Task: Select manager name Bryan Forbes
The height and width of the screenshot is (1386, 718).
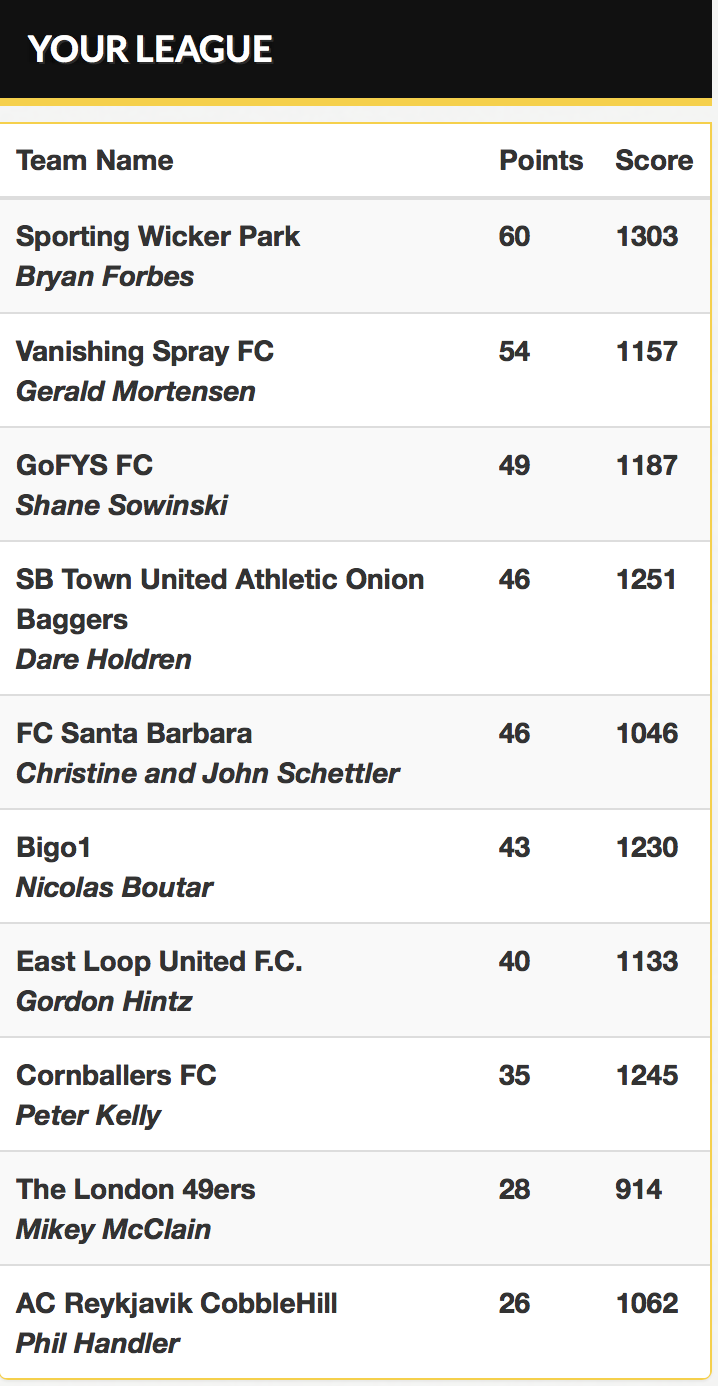Action: (105, 276)
